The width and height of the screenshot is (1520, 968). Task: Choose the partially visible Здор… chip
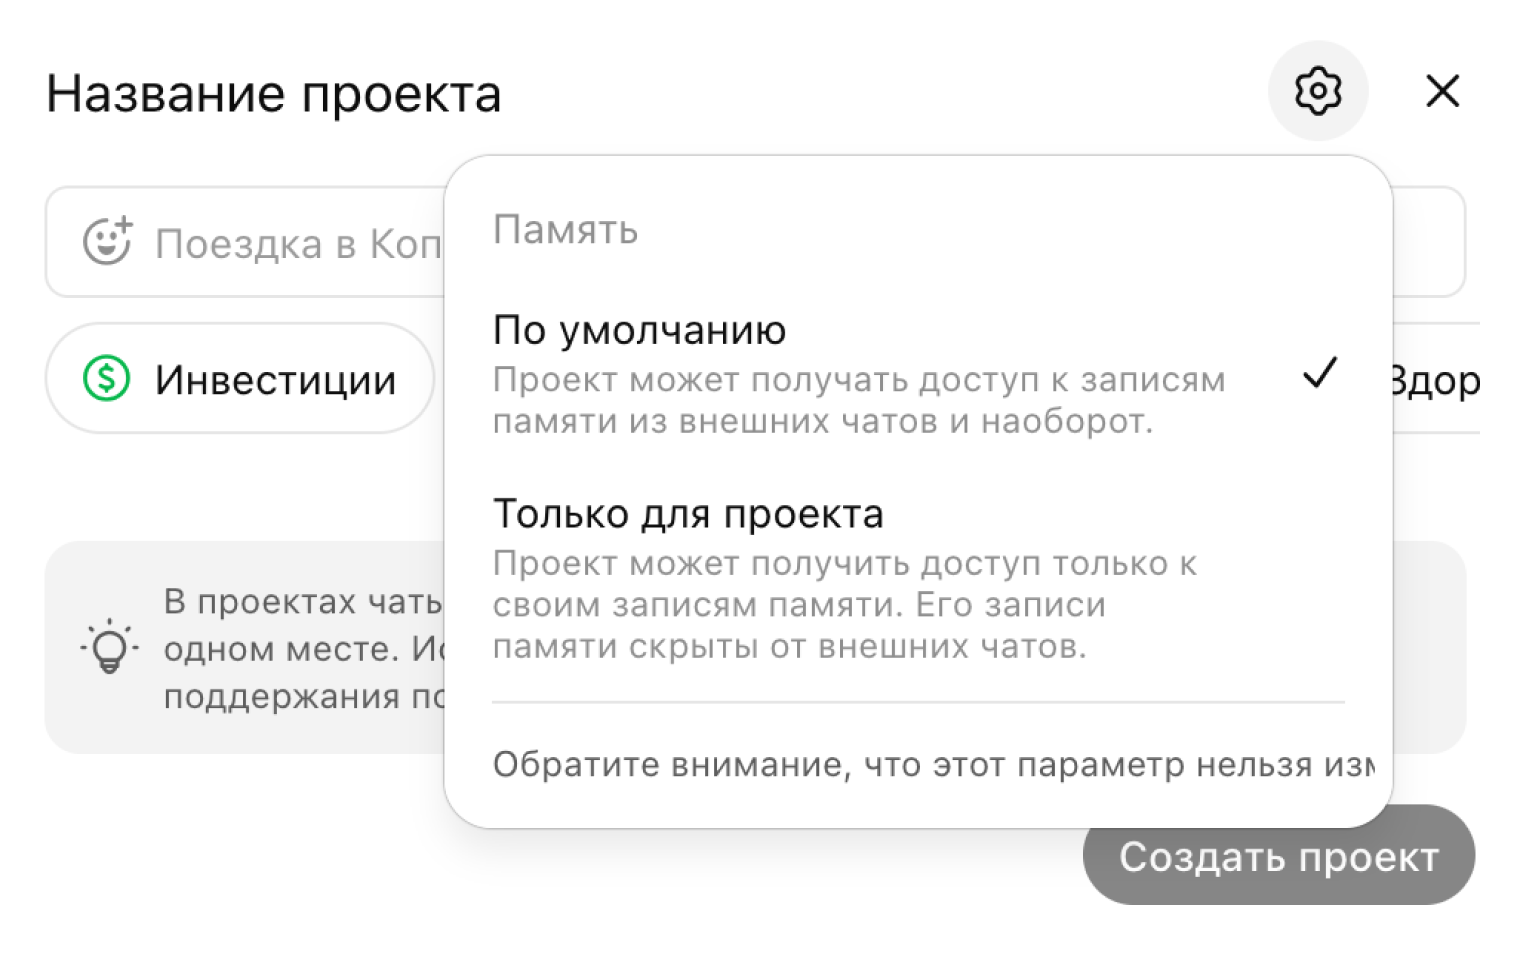pyautogui.click(x=1435, y=381)
